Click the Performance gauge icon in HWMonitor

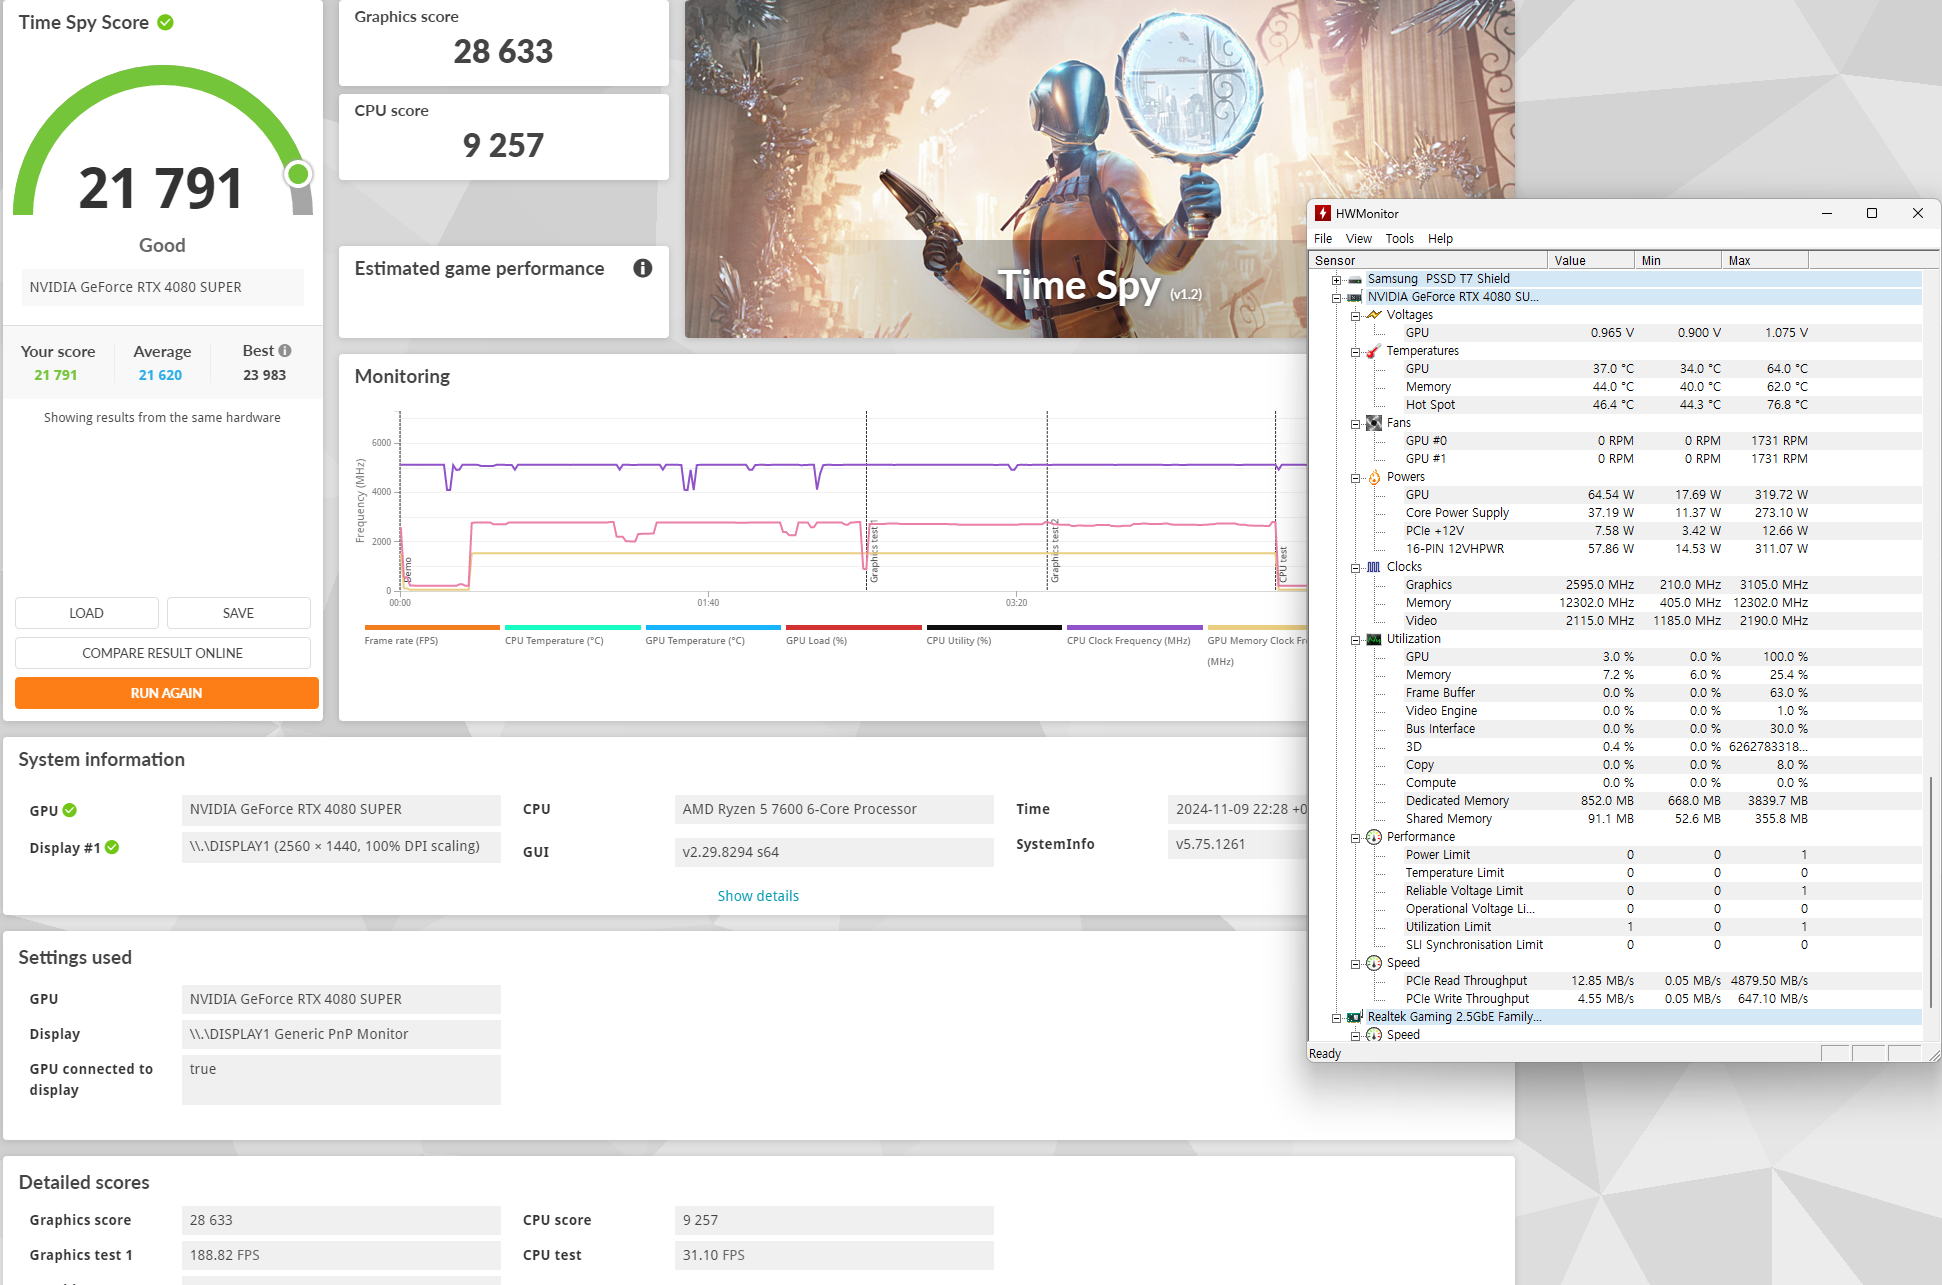[x=1374, y=837]
